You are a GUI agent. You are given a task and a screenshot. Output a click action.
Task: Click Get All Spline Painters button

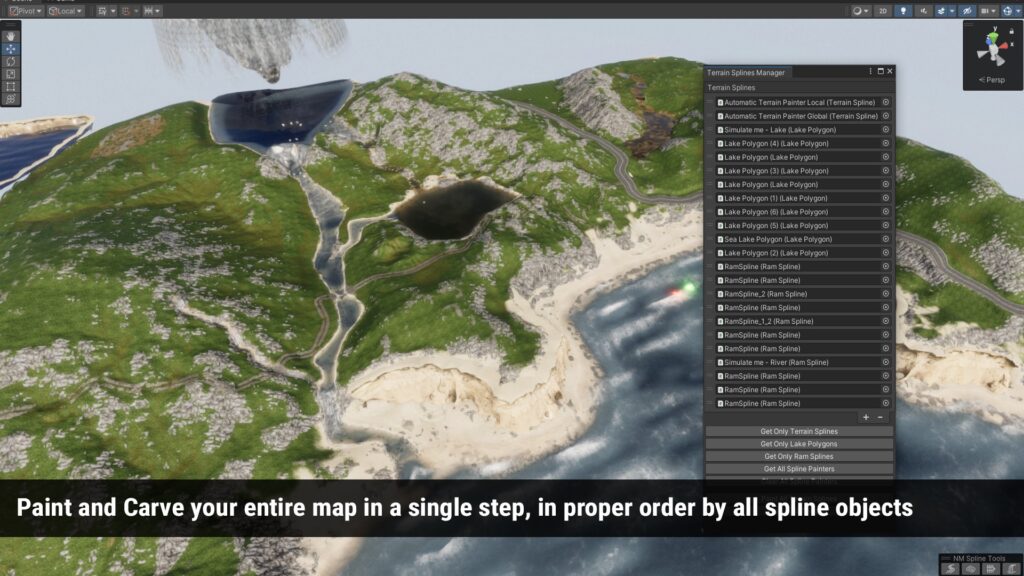tap(799, 469)
